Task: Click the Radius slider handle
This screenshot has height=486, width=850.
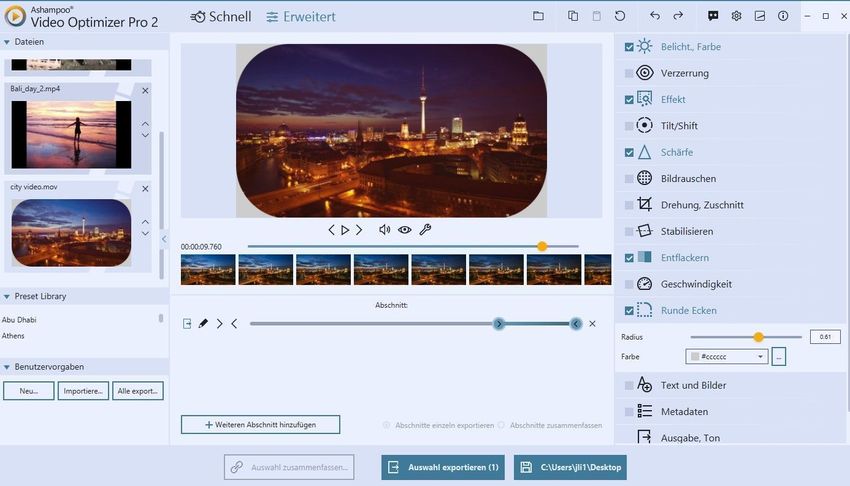Action: point(758,337)
